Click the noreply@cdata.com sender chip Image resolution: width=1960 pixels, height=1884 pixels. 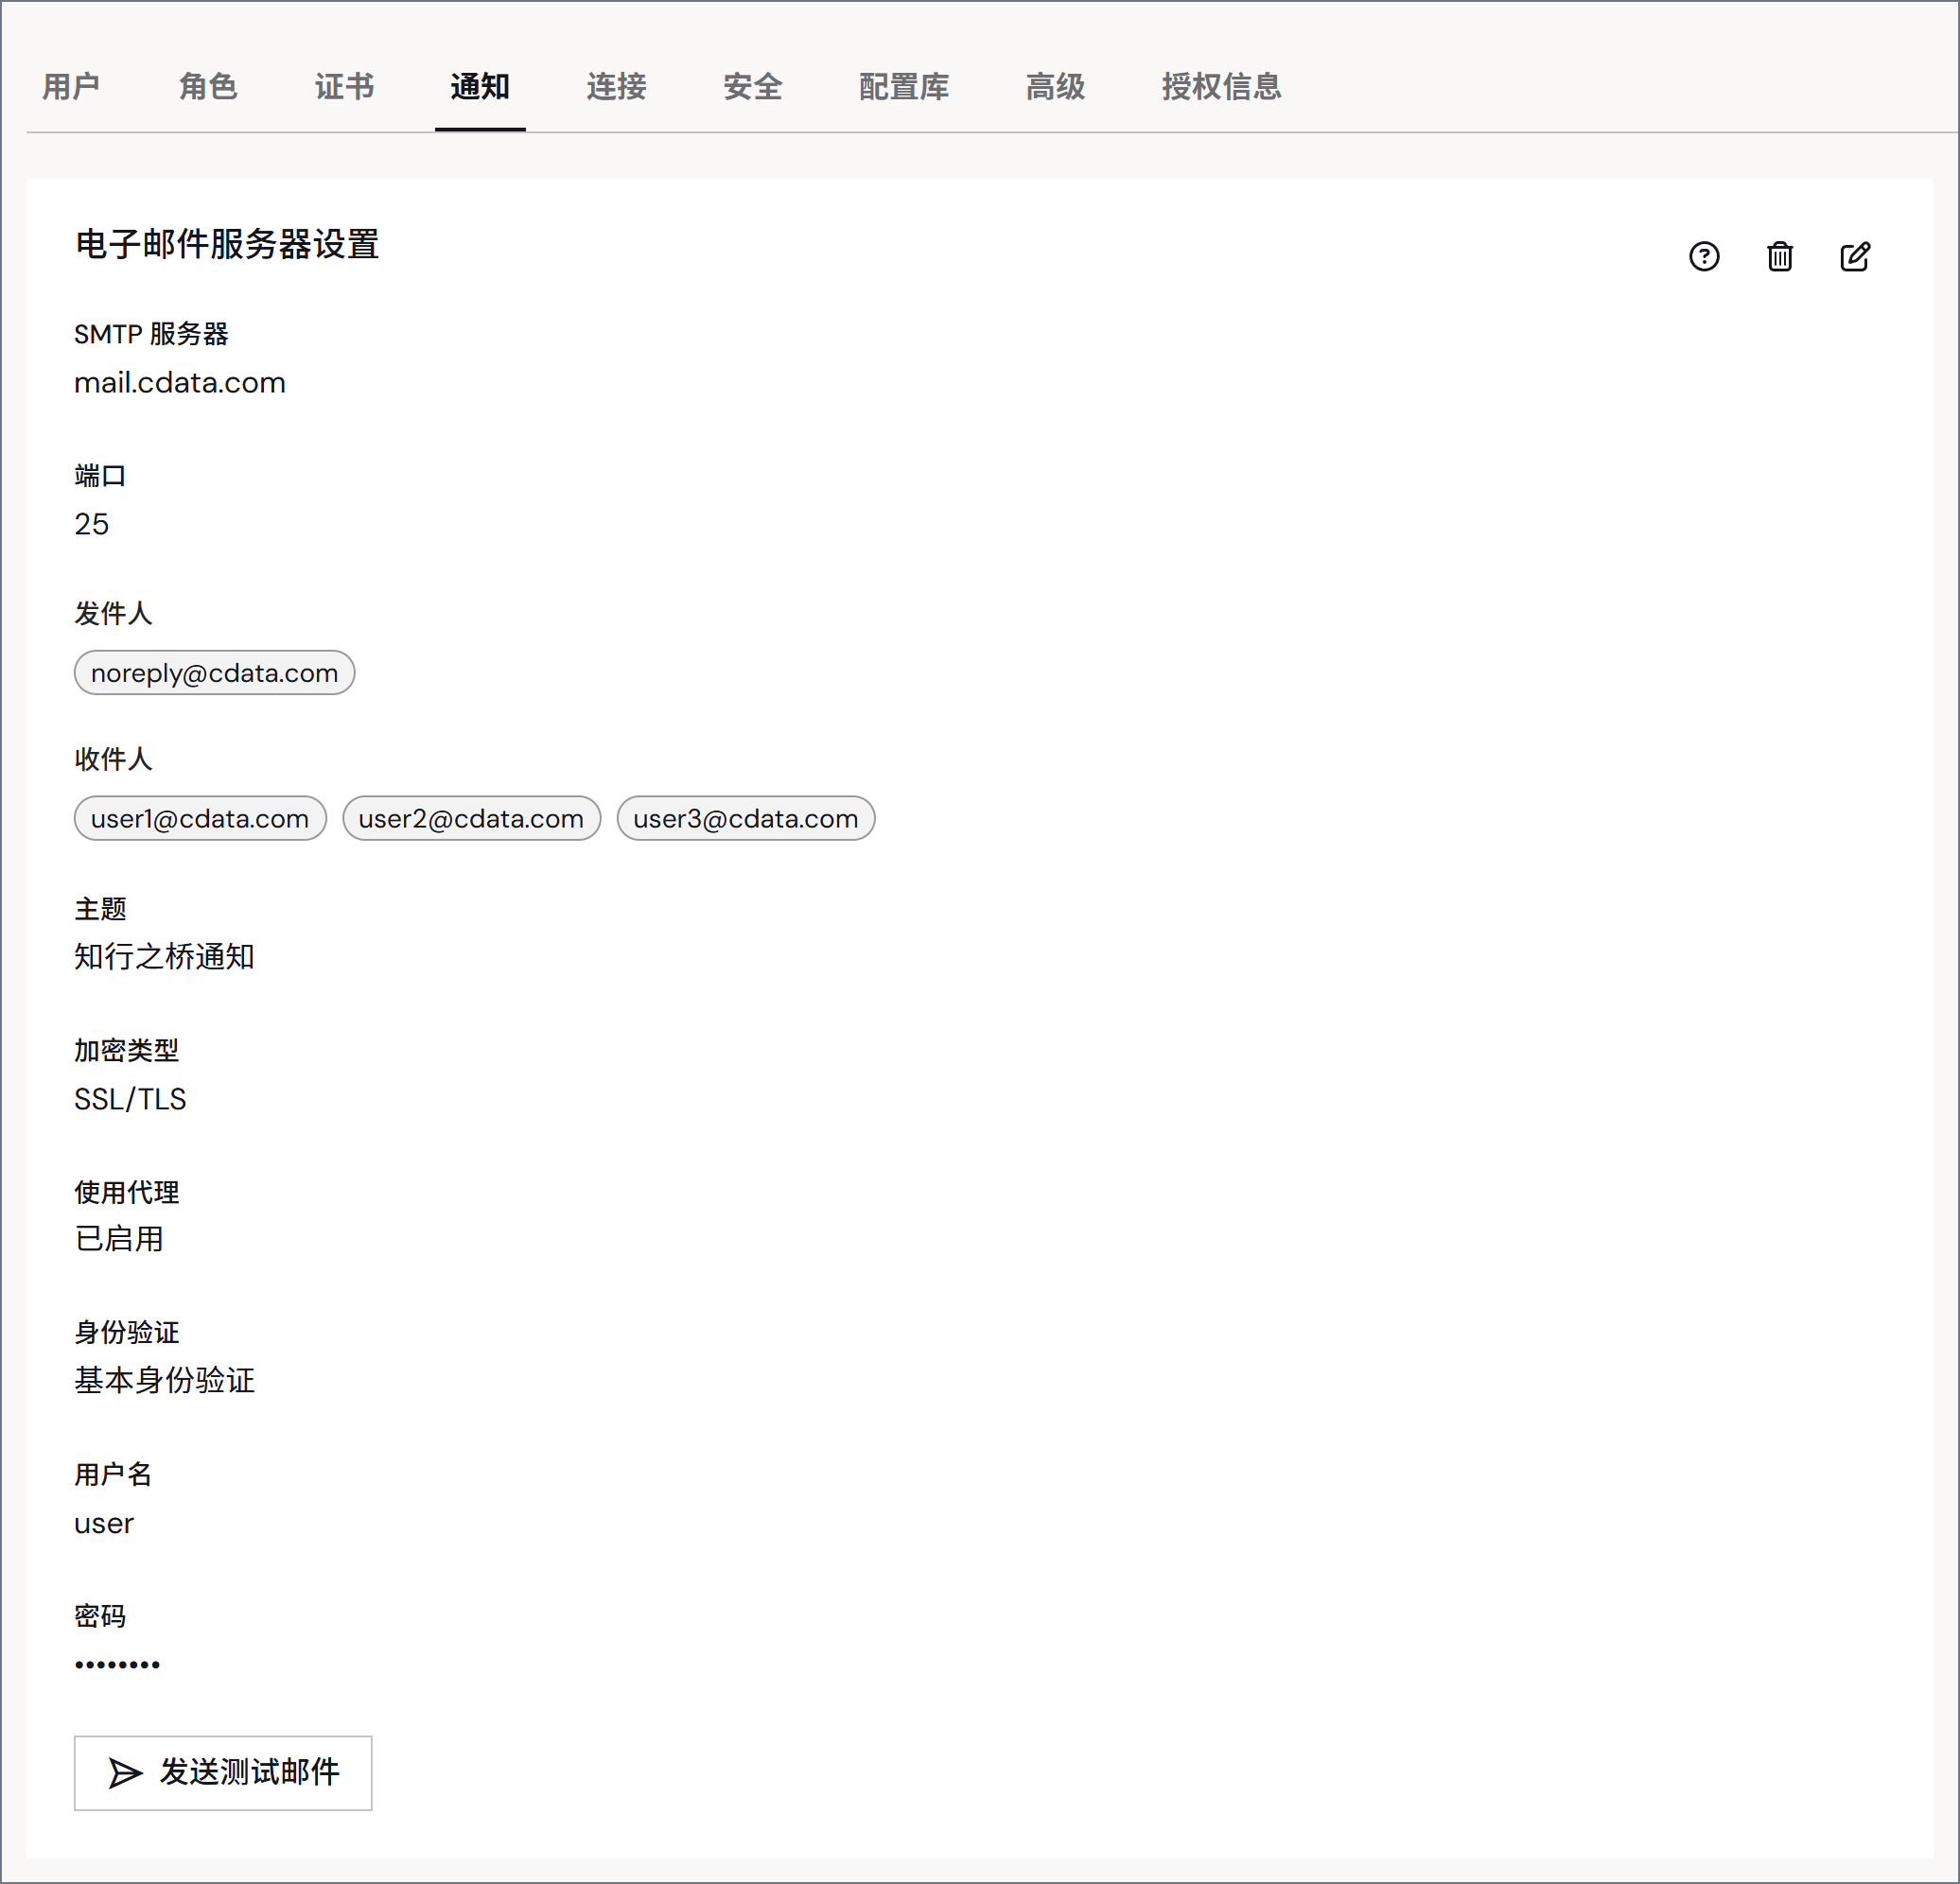[215, 673]
